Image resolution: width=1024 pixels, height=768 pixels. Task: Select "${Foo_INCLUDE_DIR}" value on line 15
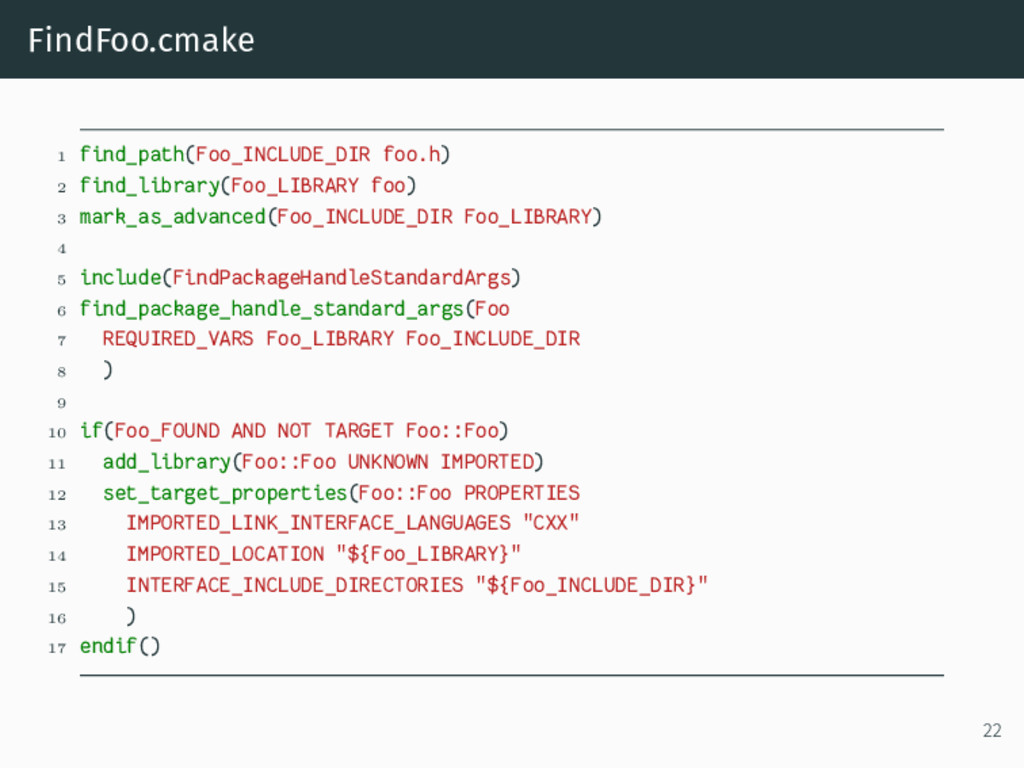coord(592,584)
